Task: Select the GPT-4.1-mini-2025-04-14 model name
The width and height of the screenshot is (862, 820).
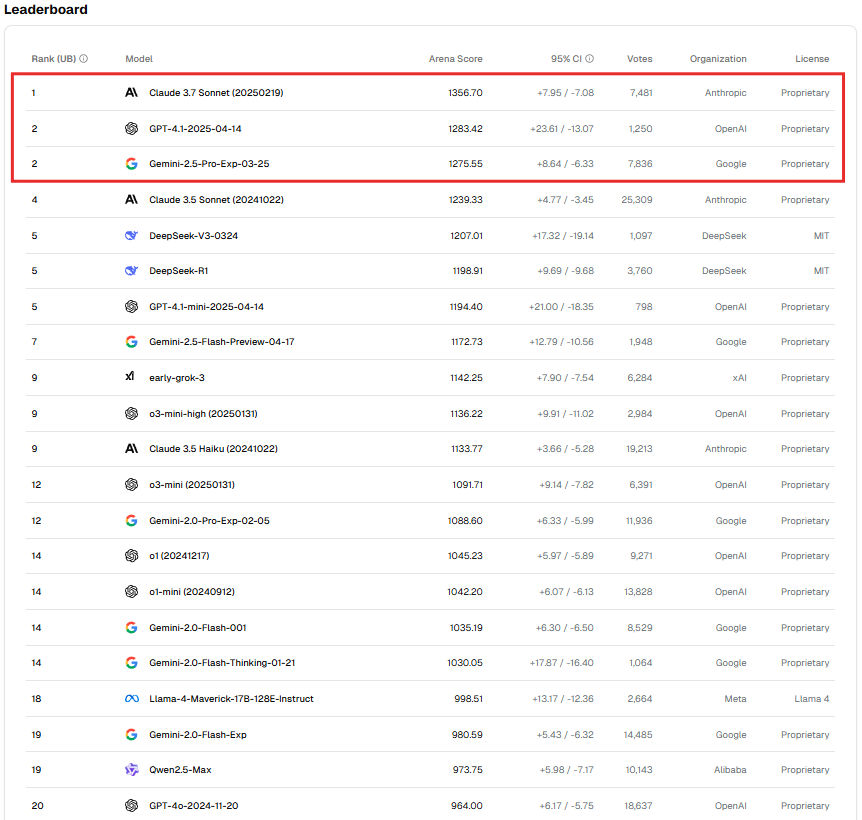Action: point(207,307)
